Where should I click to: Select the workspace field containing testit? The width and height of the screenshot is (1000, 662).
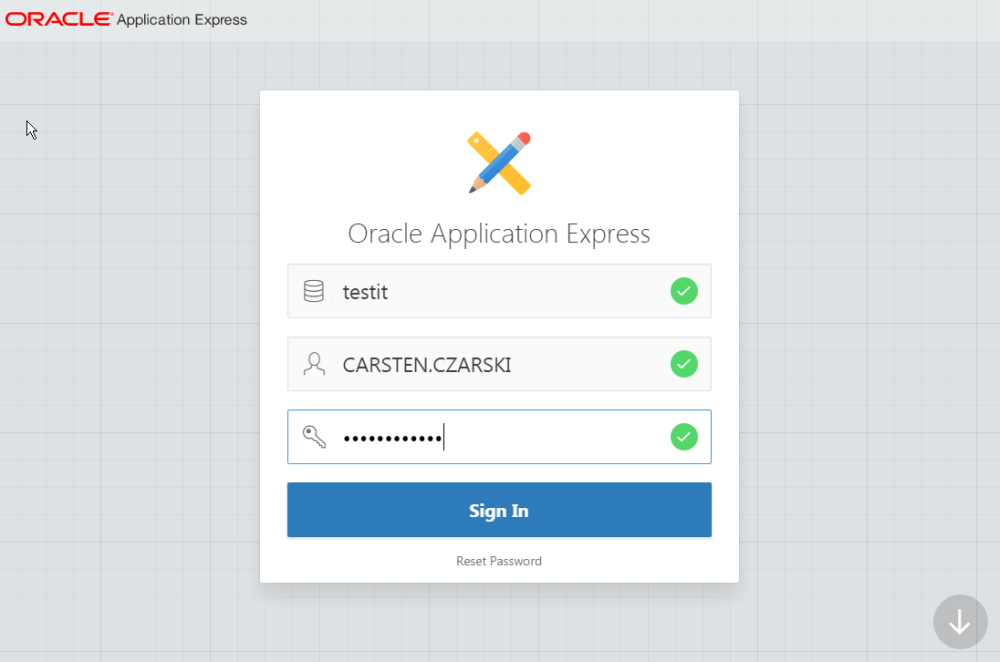(x=450, y=291)
